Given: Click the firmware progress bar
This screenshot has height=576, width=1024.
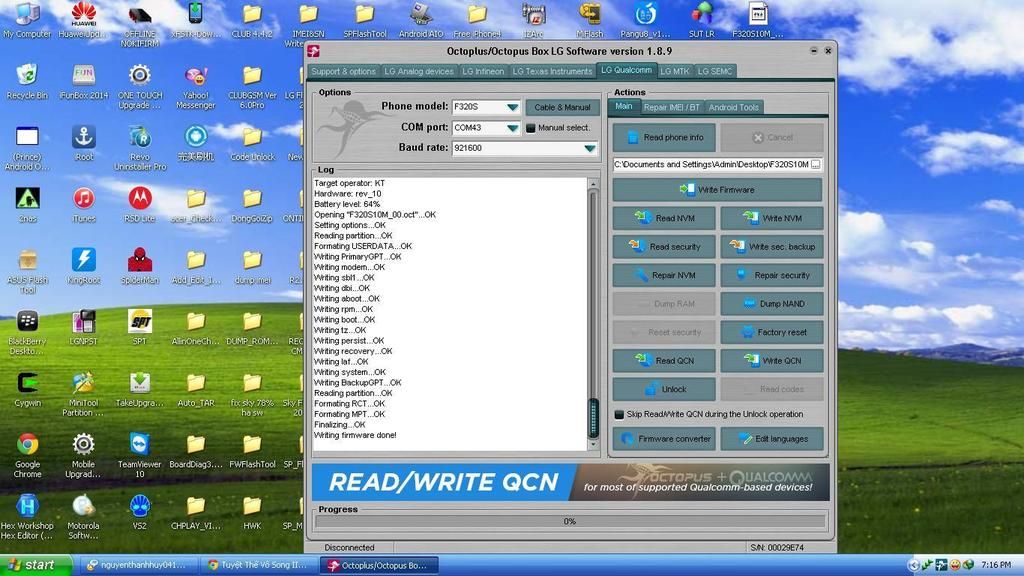Looking at the screenshot, I should point(570,521).
